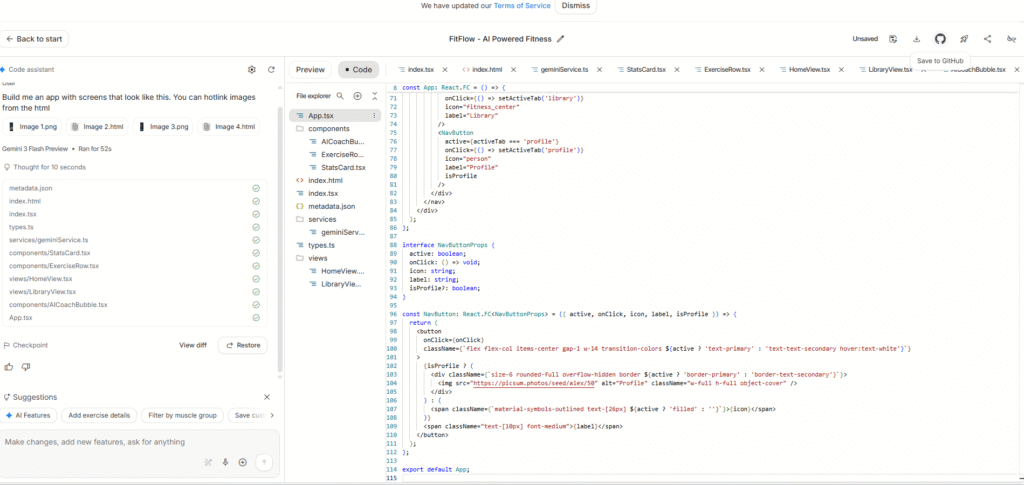This screenshot has height=485, width=1024.
Task: Switch to Preview view
Action: 310,70
